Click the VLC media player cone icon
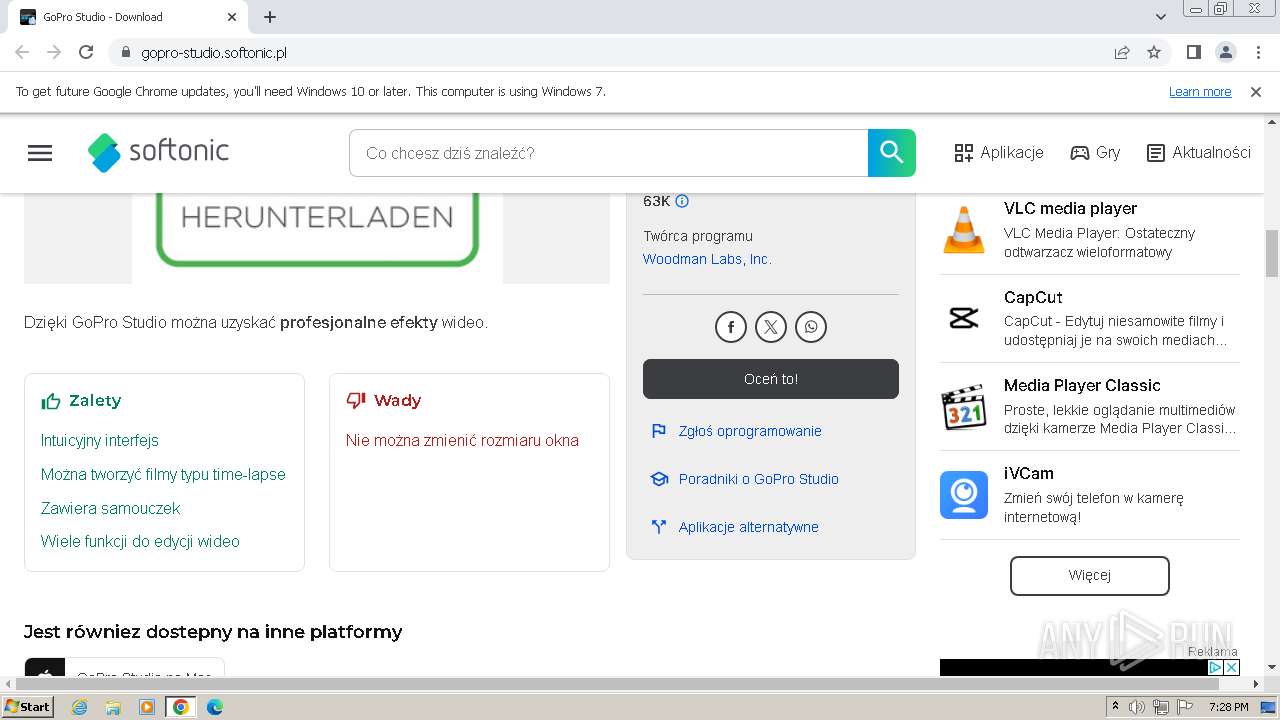Screen dimensions: 1280x720 964,230
